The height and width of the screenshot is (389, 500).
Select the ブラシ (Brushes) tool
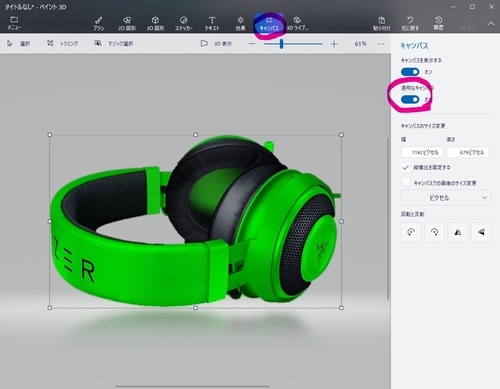99,24
